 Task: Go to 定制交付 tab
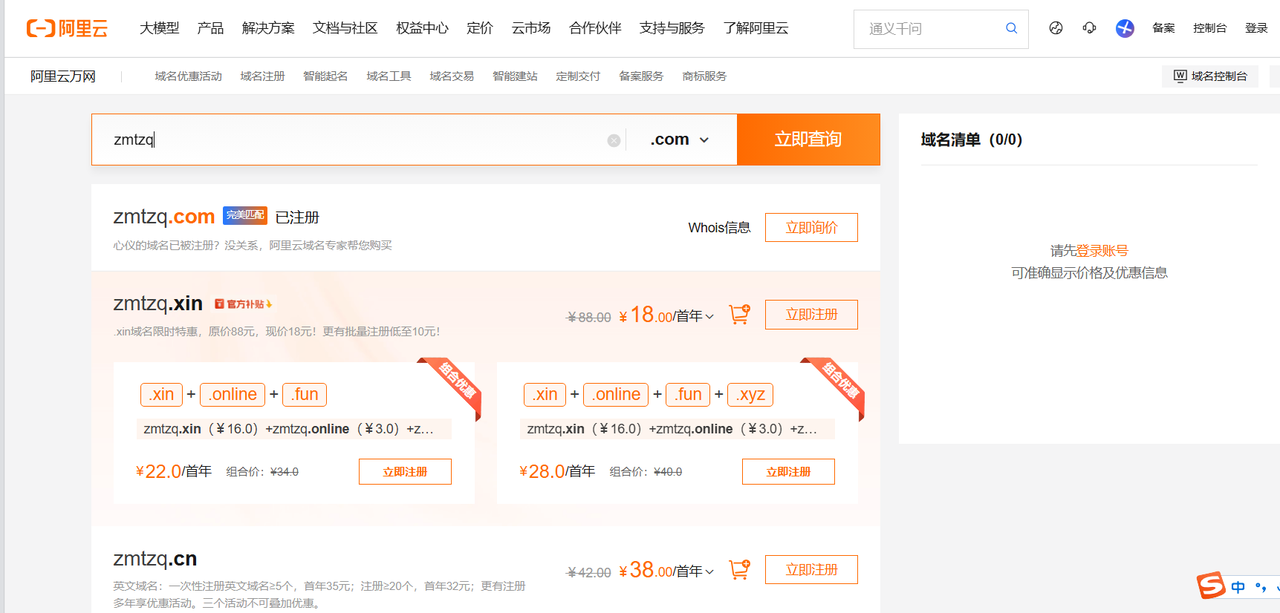(x=578, y=76)
